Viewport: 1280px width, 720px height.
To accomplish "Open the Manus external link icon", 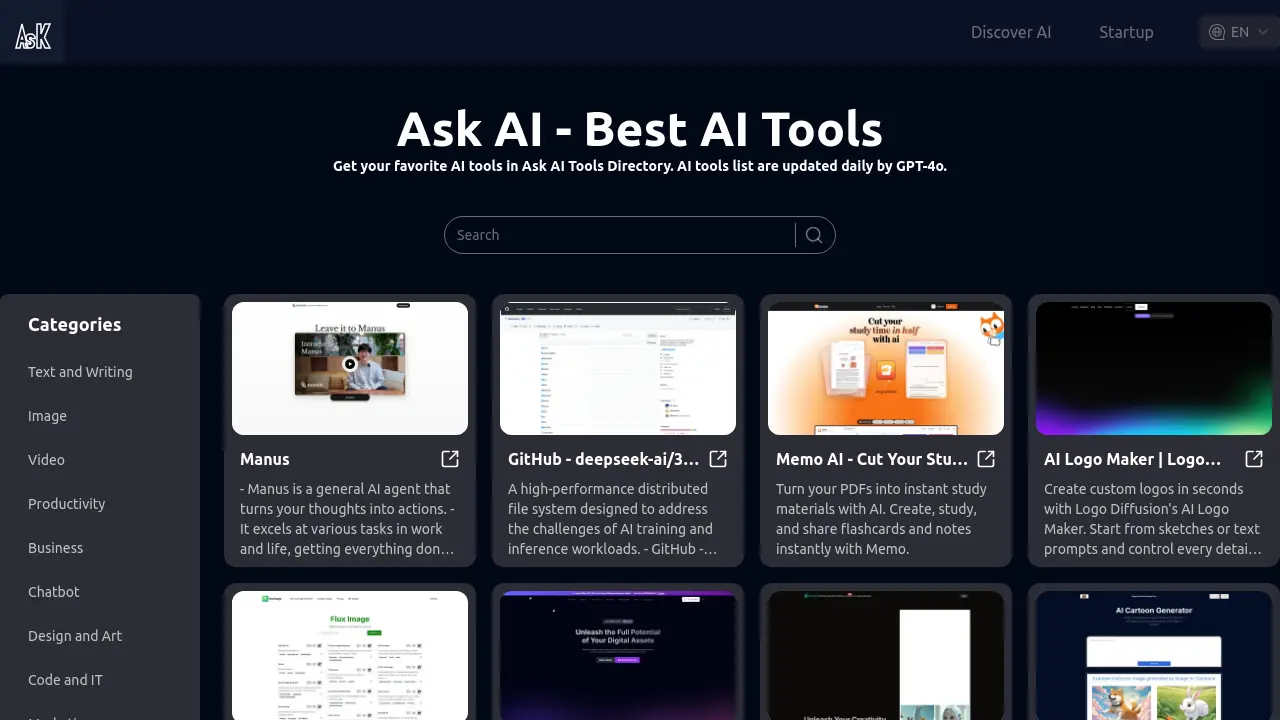I will [450, 459].
